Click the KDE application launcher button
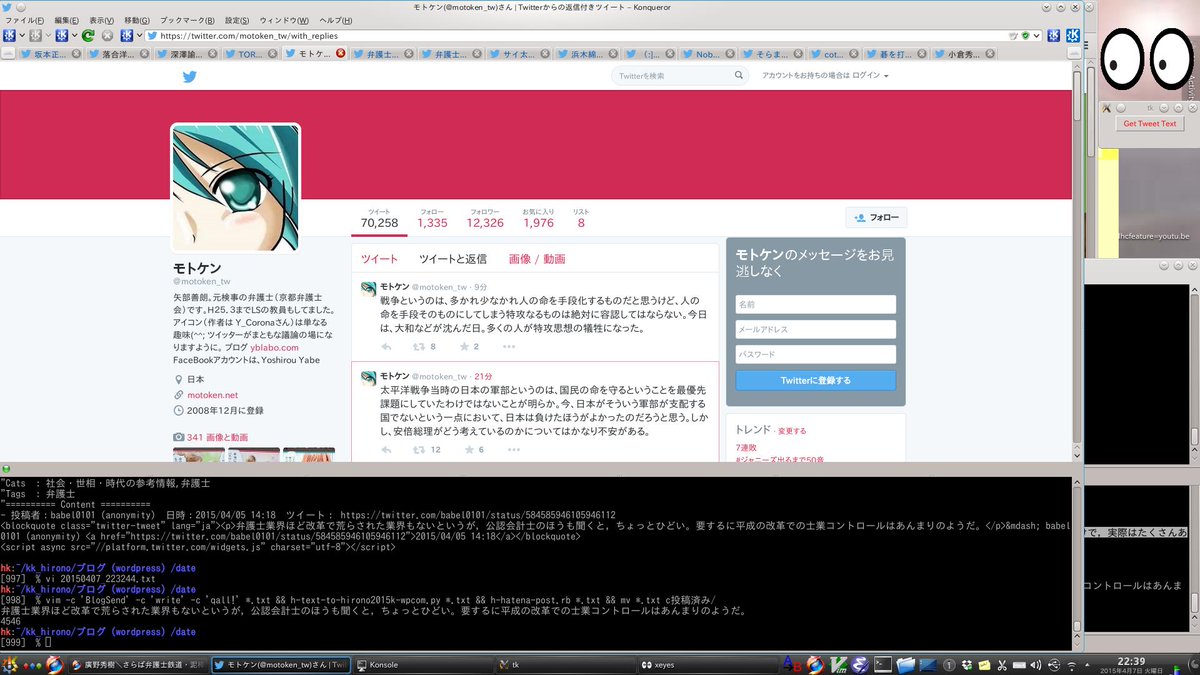Screen dimensions: 1200x675 coord(12,664)
